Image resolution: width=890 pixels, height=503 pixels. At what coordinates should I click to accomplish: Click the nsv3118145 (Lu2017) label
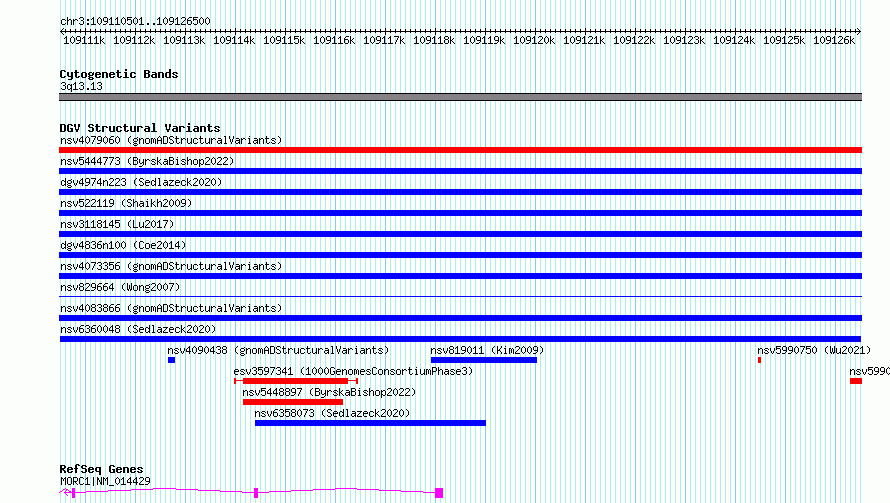[x=117, y=224]
